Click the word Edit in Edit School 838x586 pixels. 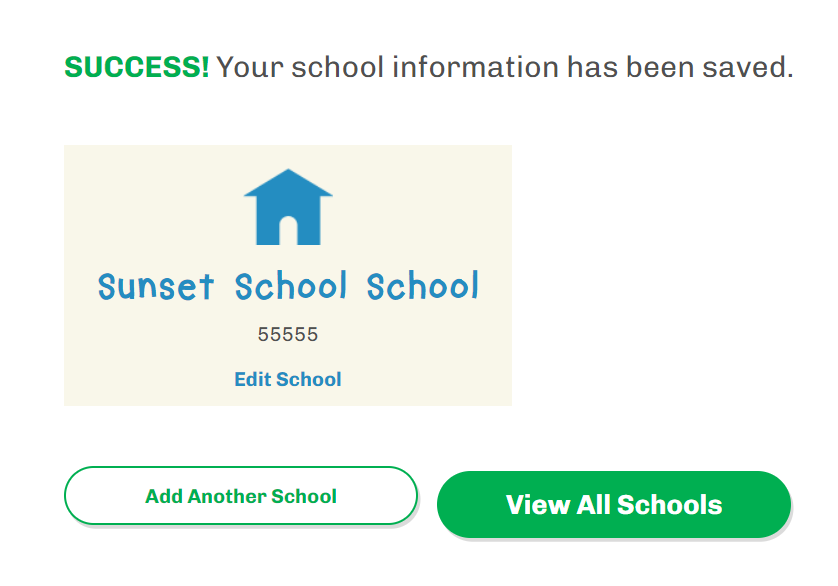pos(251,379)
